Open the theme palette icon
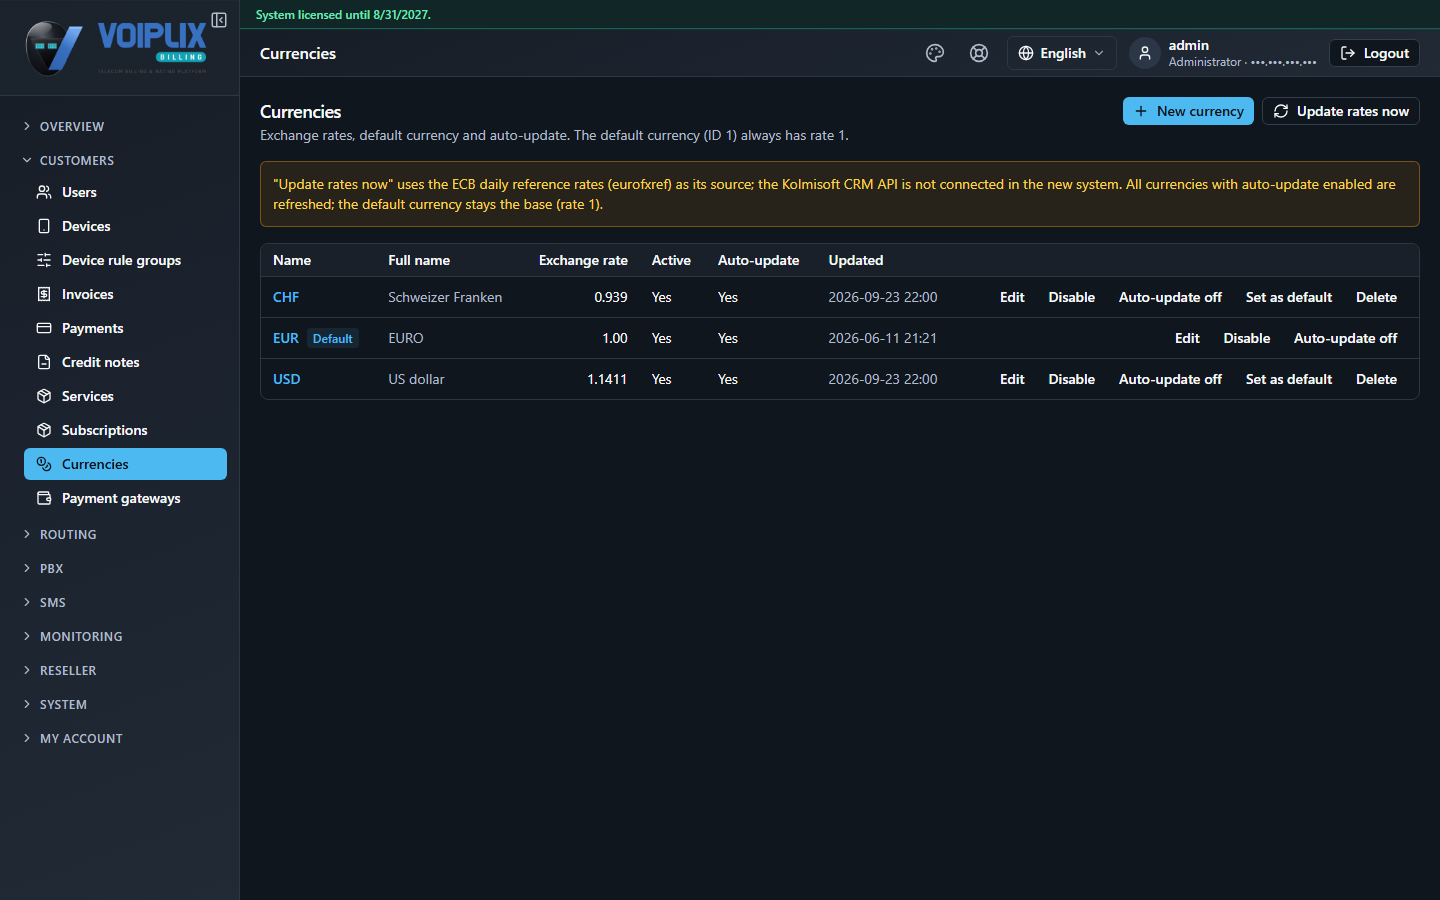The width and height of the screenshot is (1440, 900). pos(935,53)
